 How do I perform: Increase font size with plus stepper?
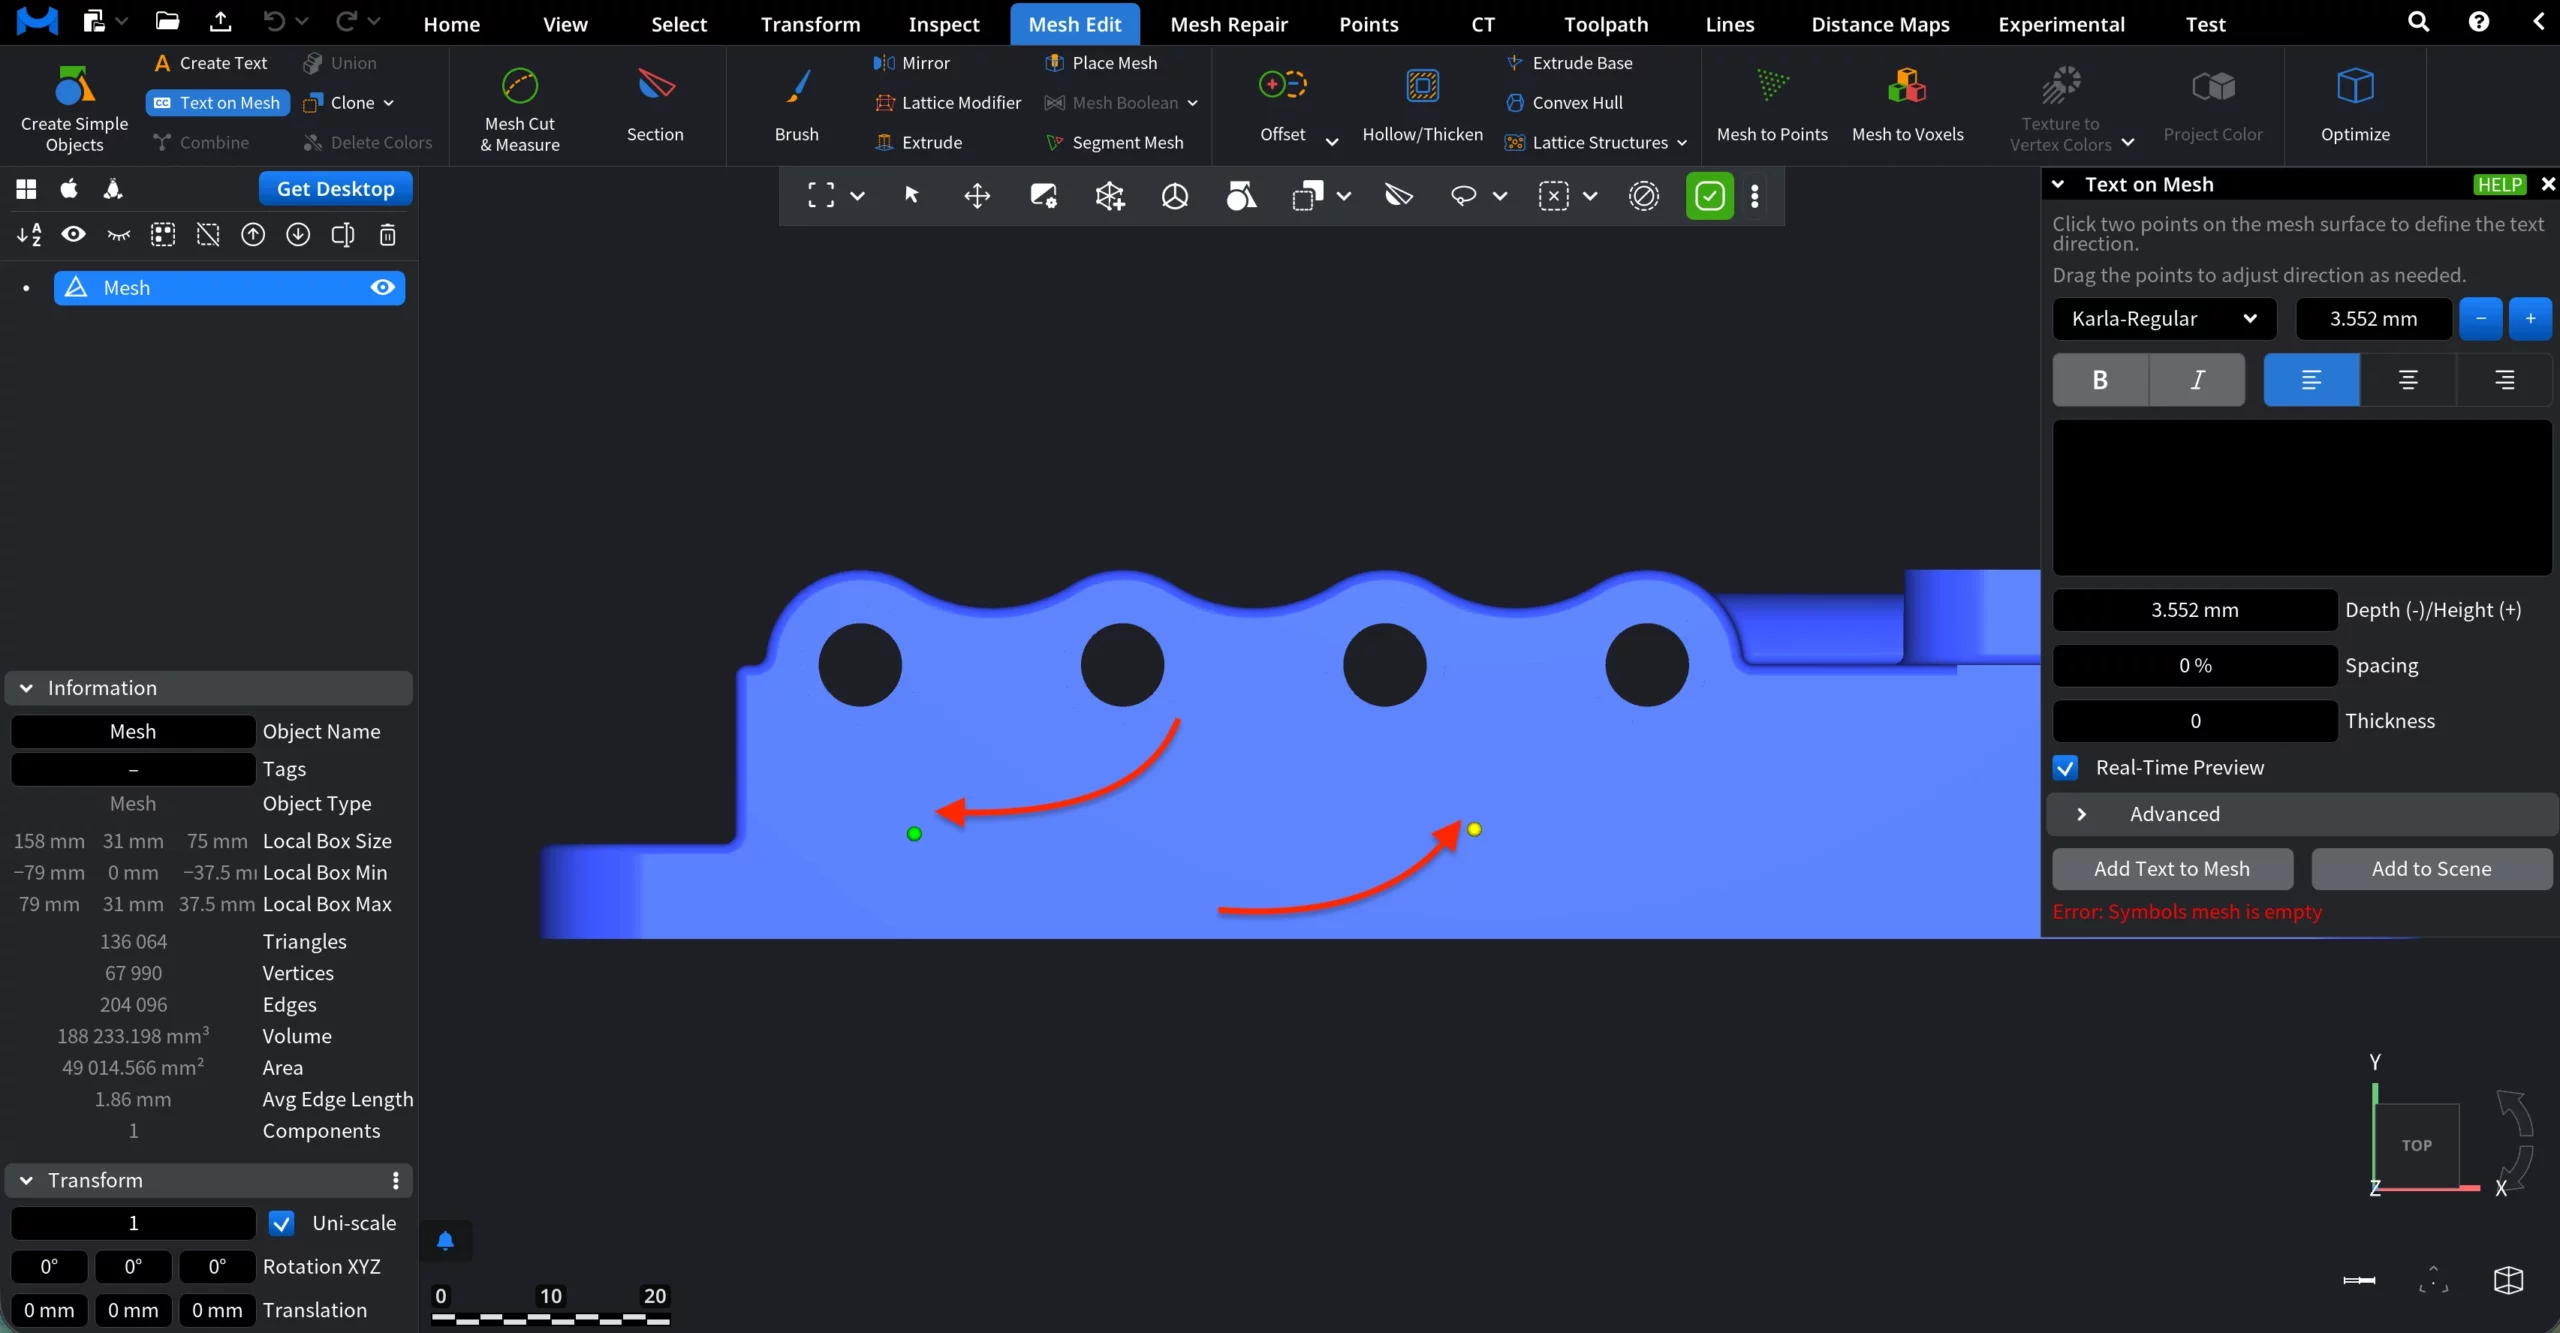click(2530, 319)
